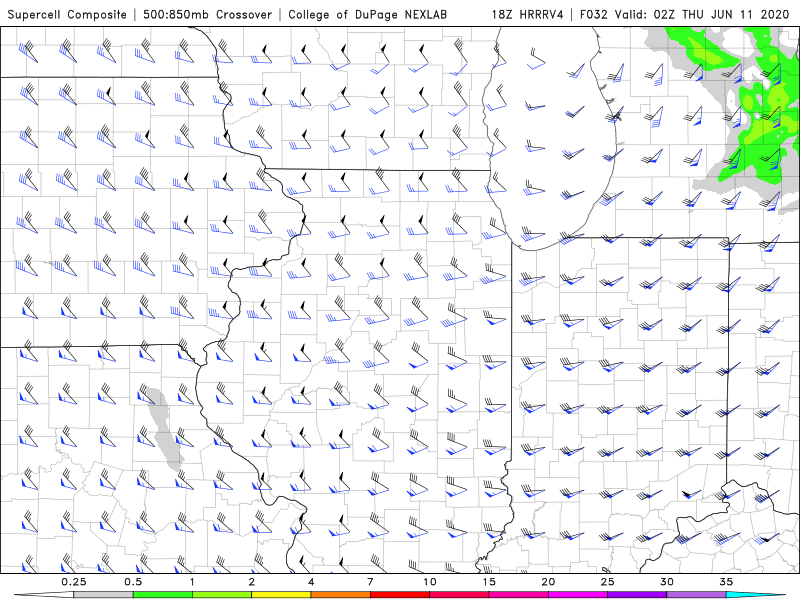Click the white below-0.25 legend arrow
Viewport: 800px width, 600px height.
44,595
